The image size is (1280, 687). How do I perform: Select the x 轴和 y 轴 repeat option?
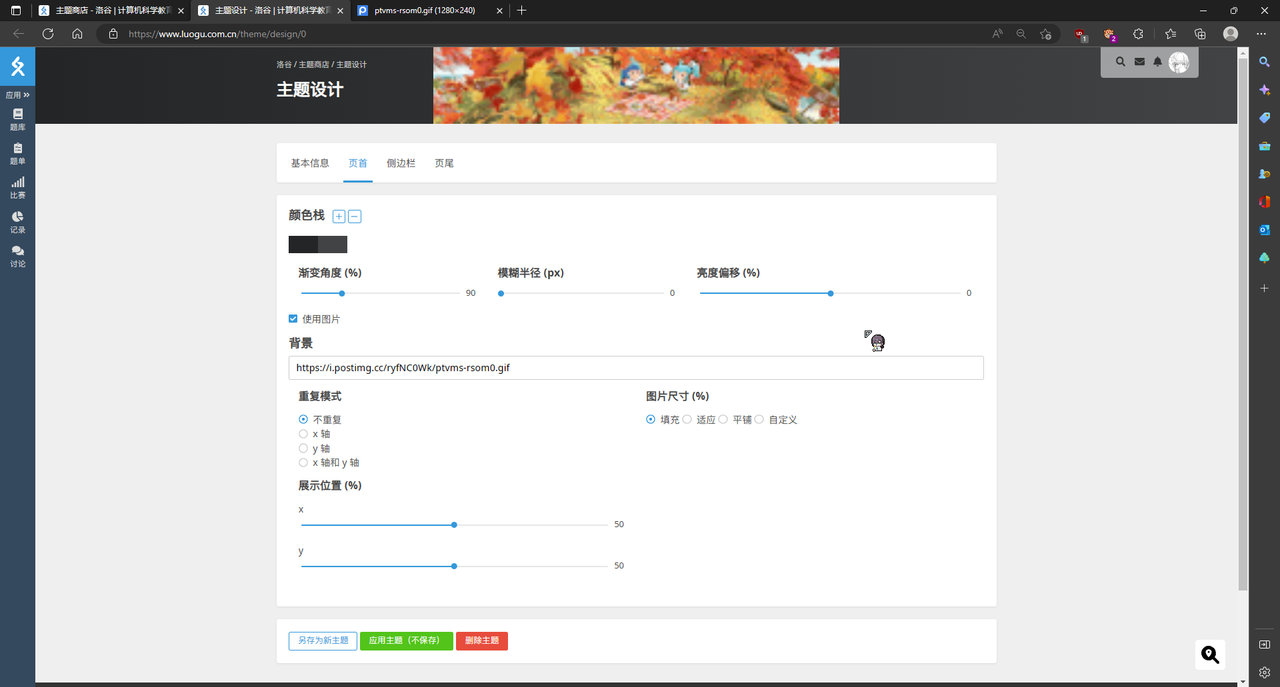(303, 463)
